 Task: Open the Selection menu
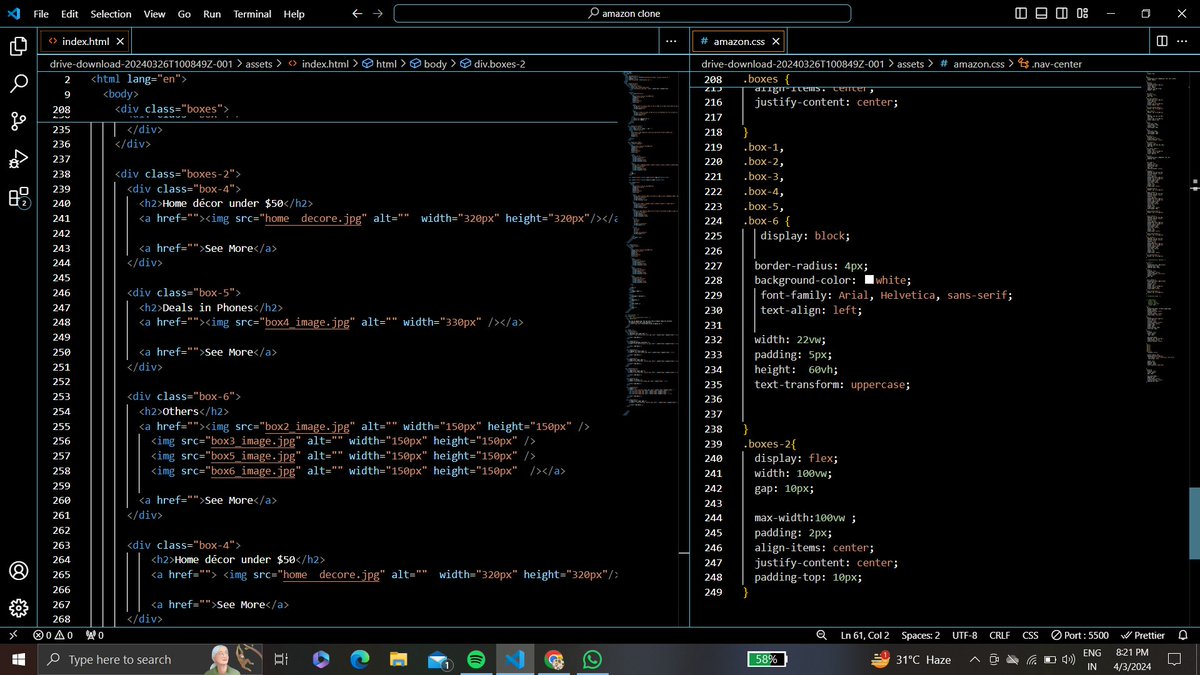111,14
